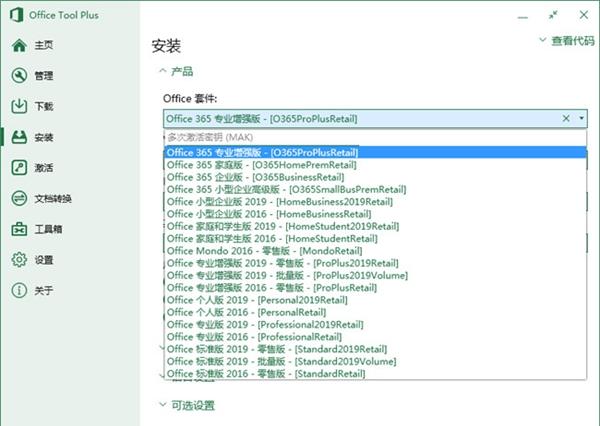Close the Office Tool Plus window
This screenshot has width=600, height=426.
point(584,15)
